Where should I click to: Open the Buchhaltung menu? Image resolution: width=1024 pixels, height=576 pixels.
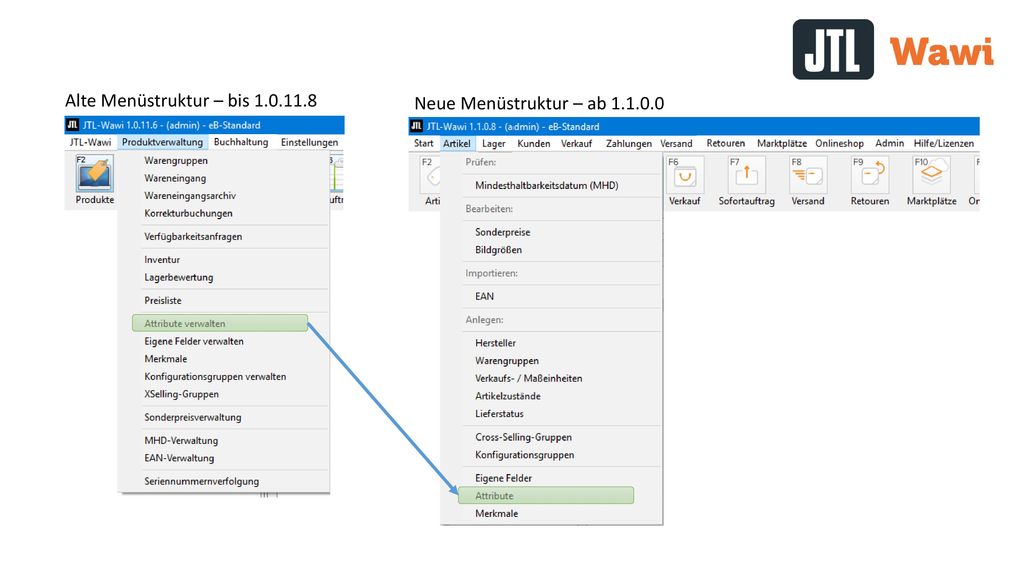pos(241,142)
